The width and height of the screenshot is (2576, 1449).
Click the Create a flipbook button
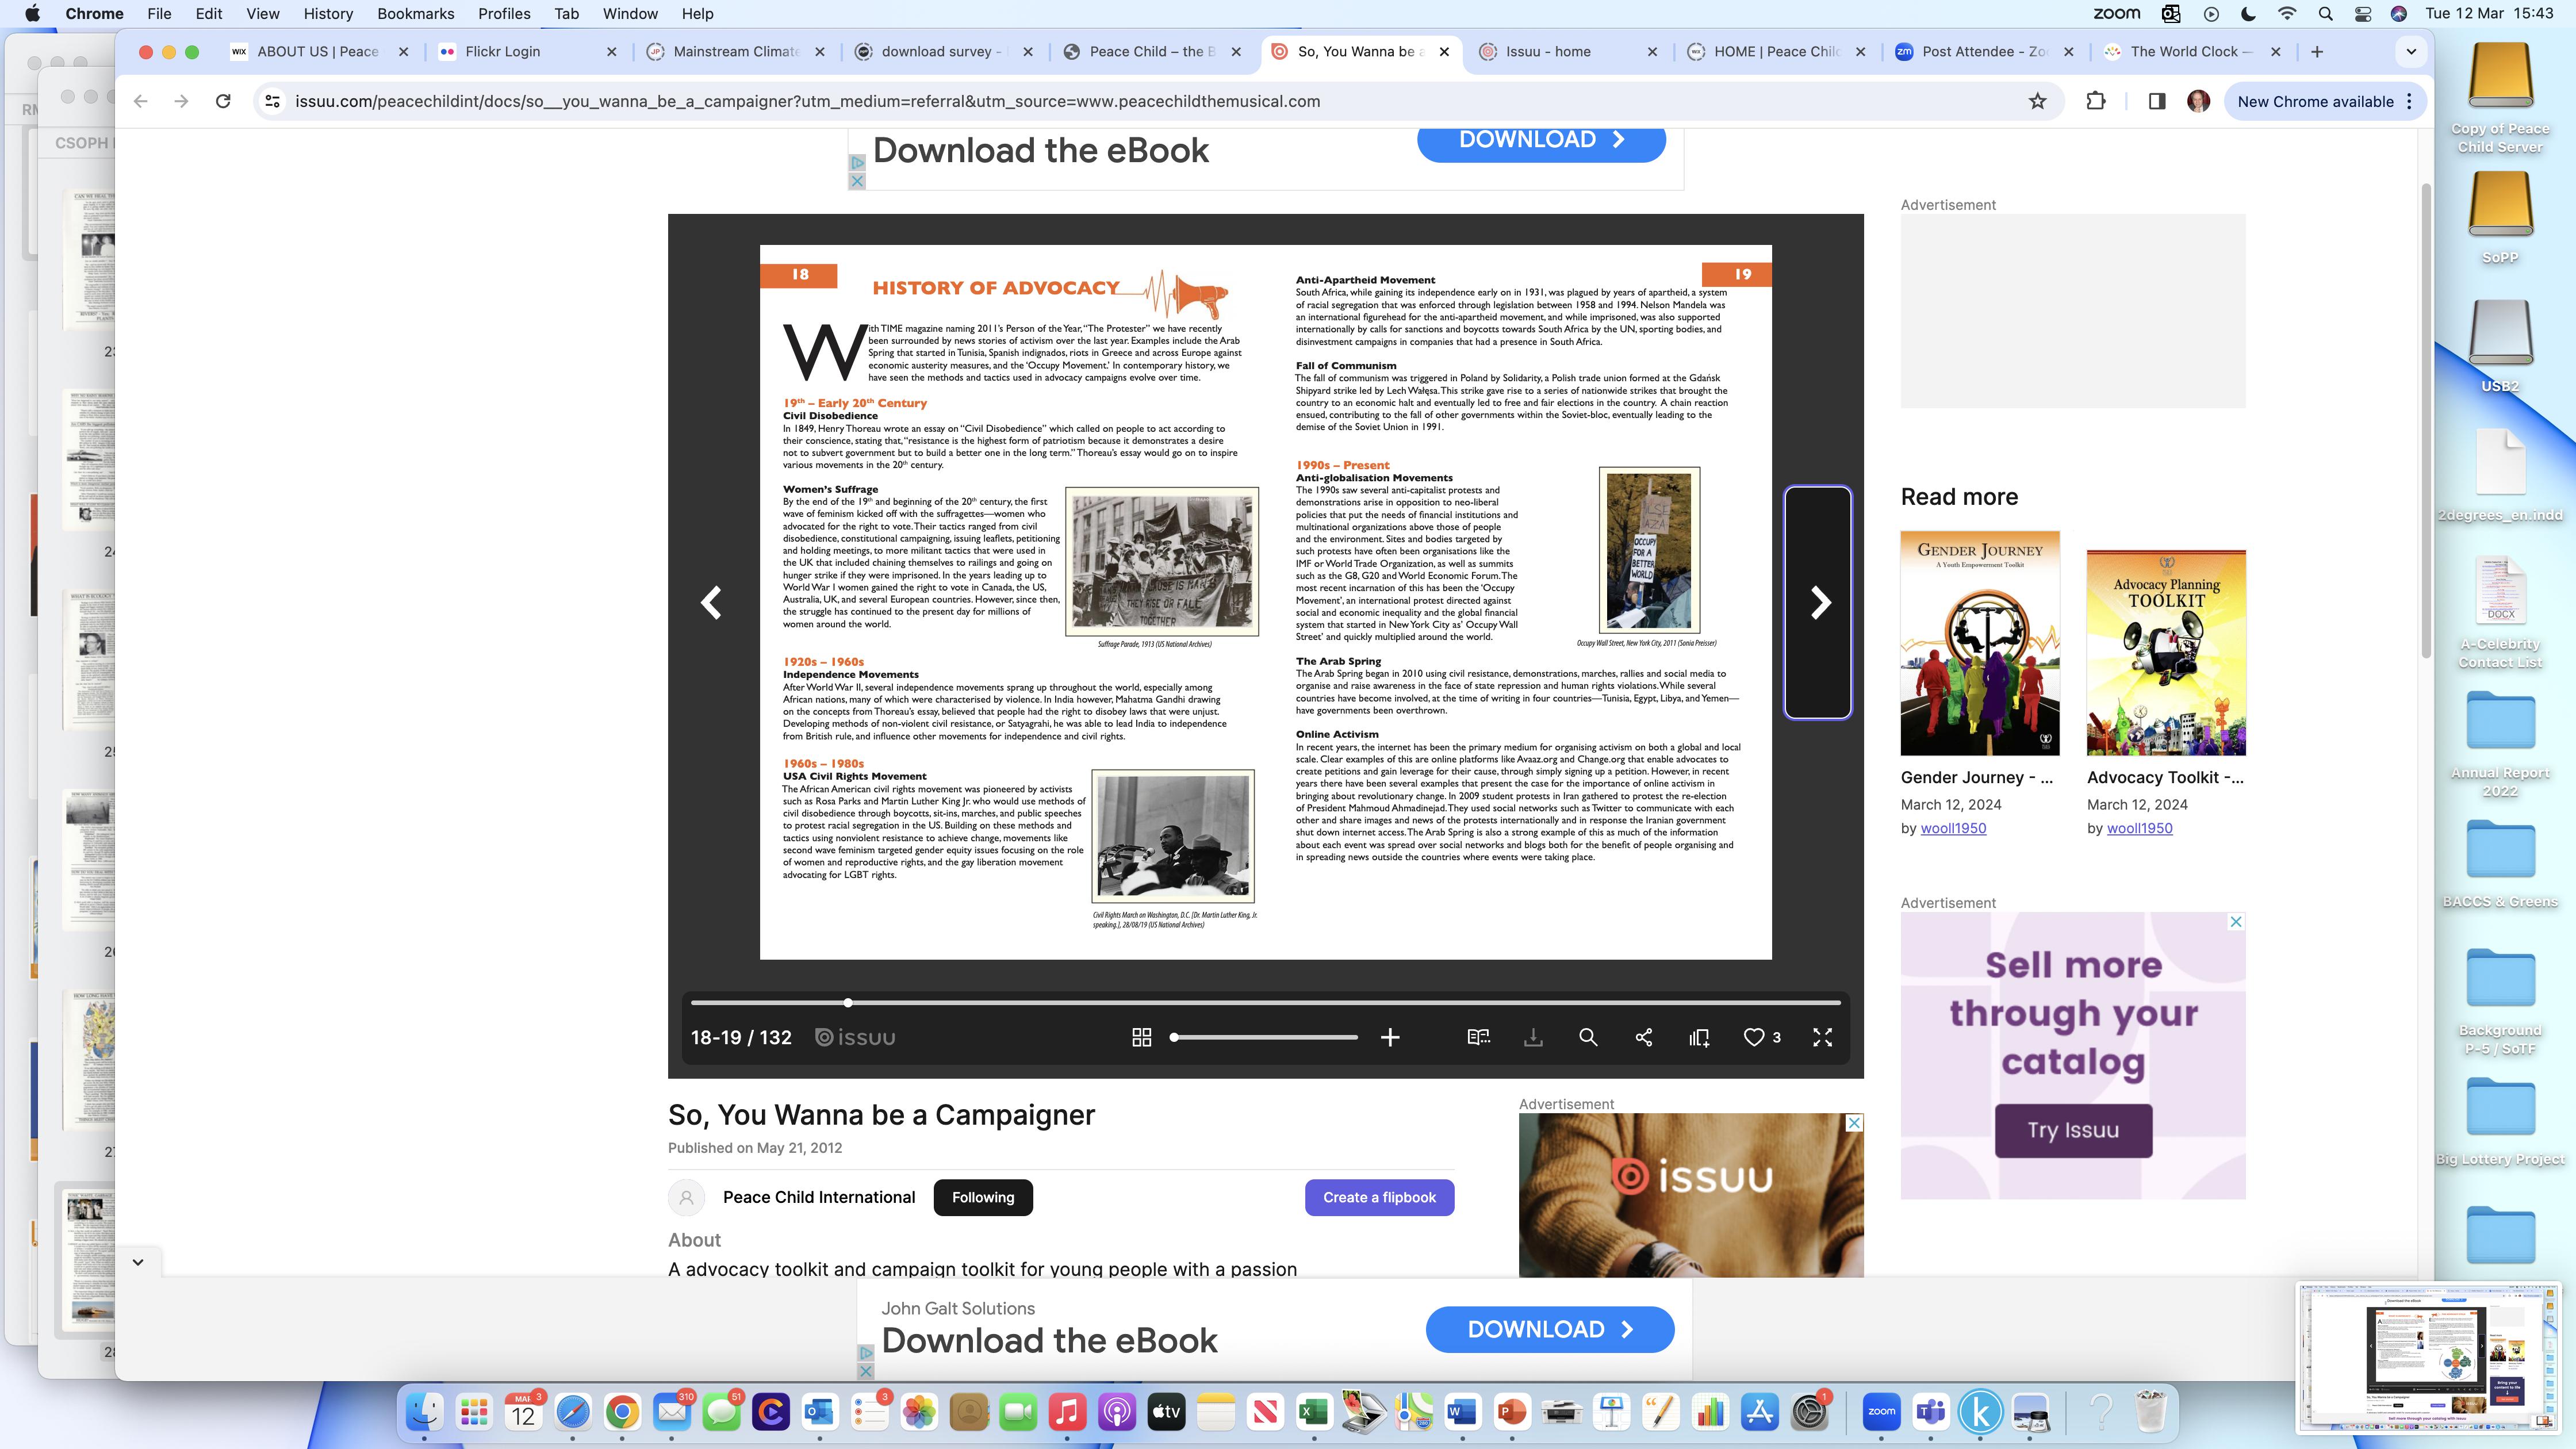point(1379,1197)
